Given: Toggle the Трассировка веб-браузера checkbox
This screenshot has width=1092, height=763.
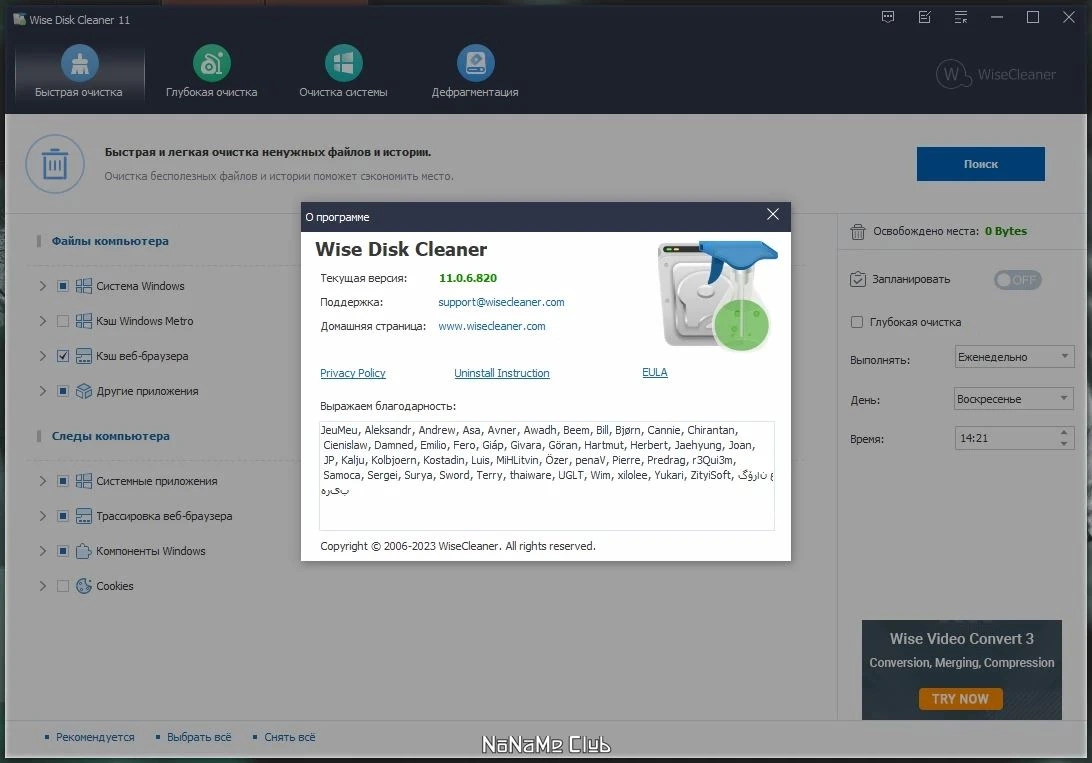Looking at the screenshot, I should [x=63, y=516].
